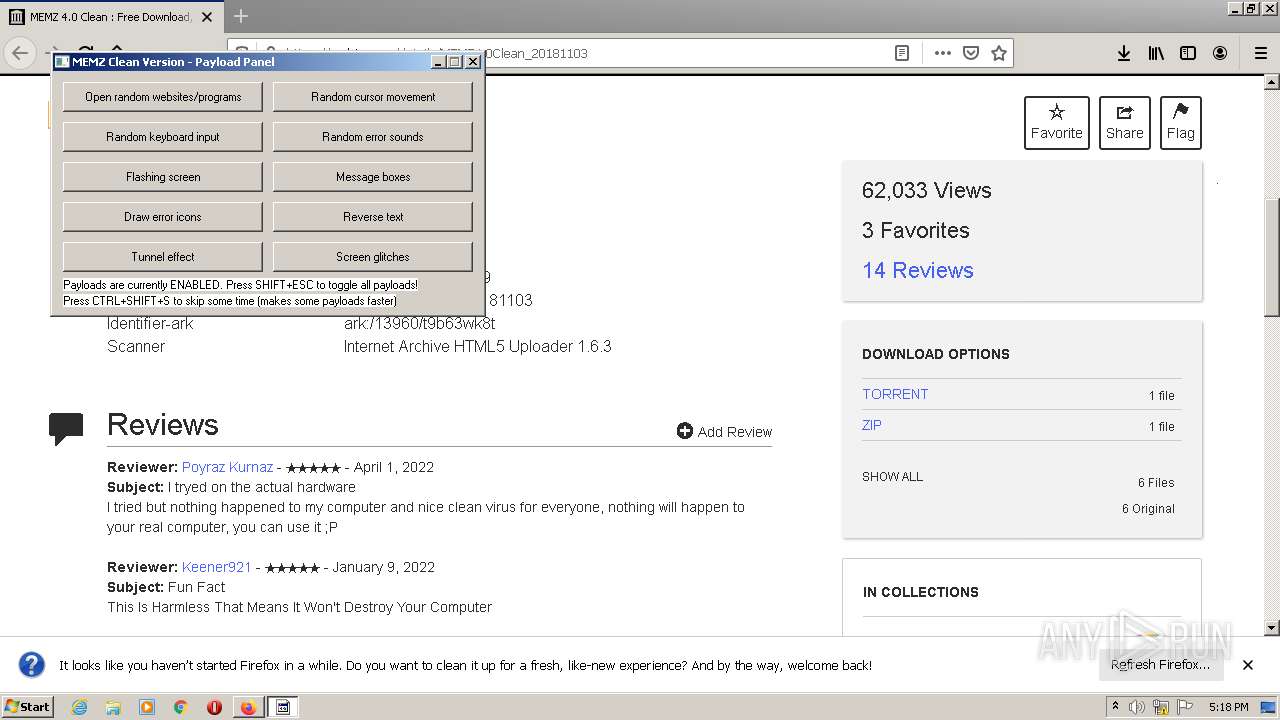Click the '62,033 Views' text

(x=927, y=190)
